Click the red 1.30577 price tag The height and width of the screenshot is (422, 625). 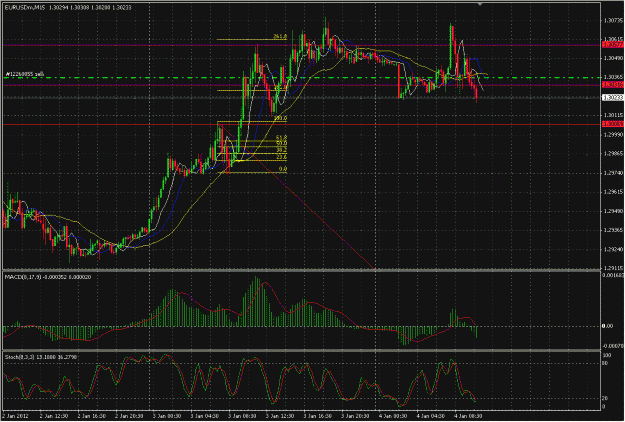coord(612,45)
